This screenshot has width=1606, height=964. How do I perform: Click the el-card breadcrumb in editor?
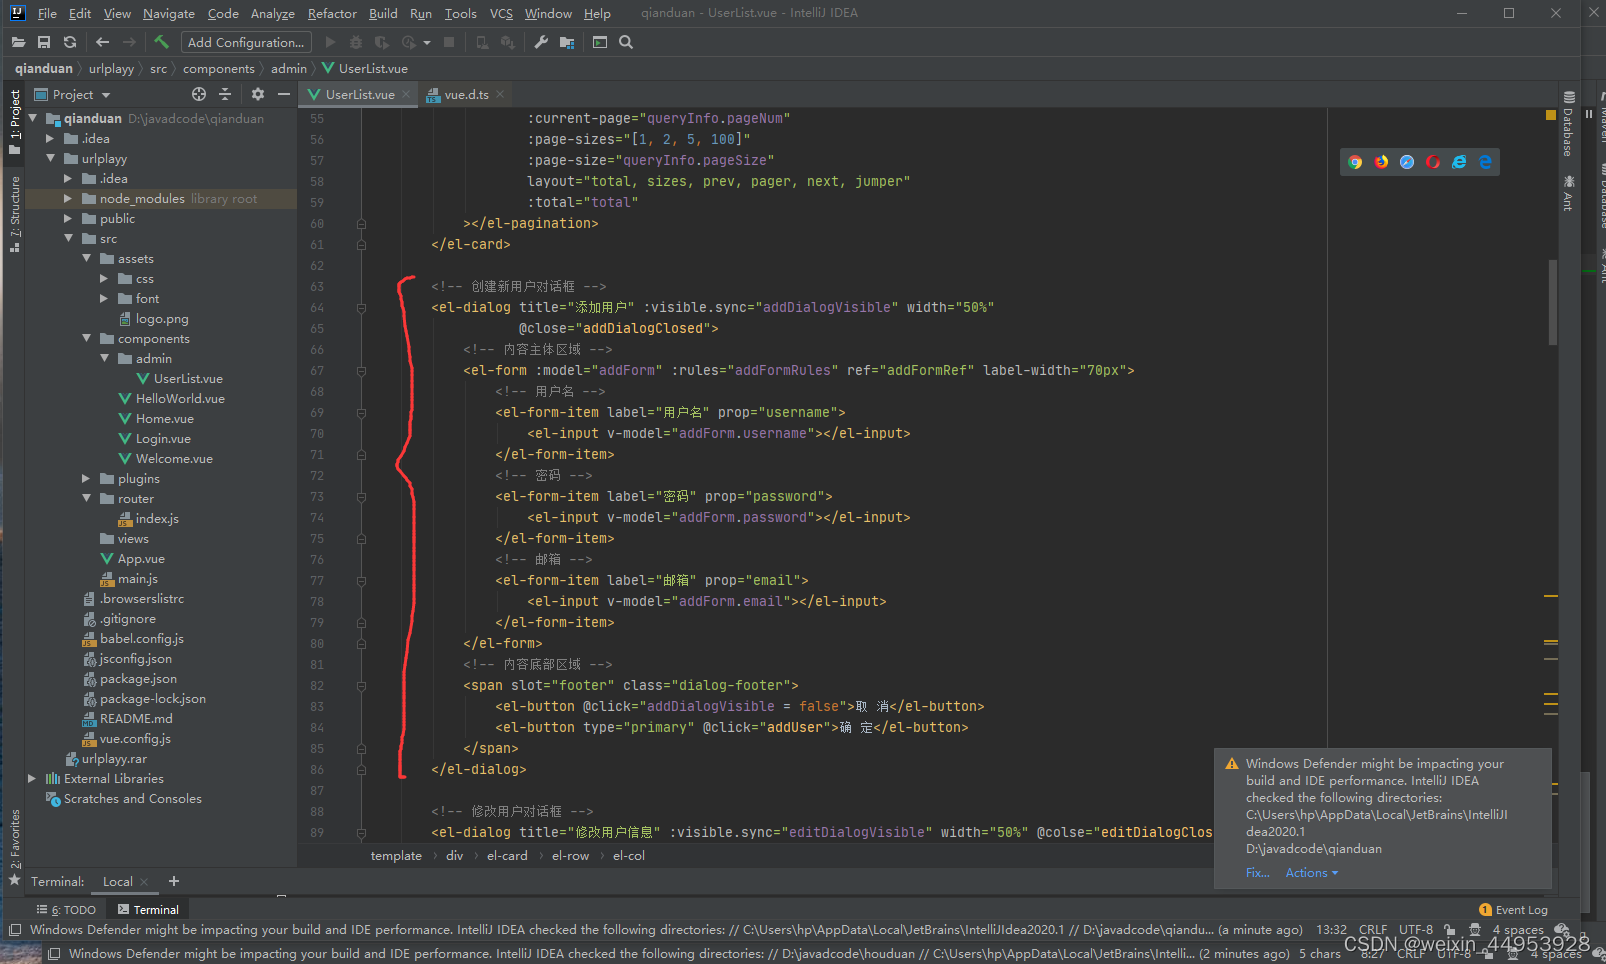pyautogui.click(x=507, y=856)
